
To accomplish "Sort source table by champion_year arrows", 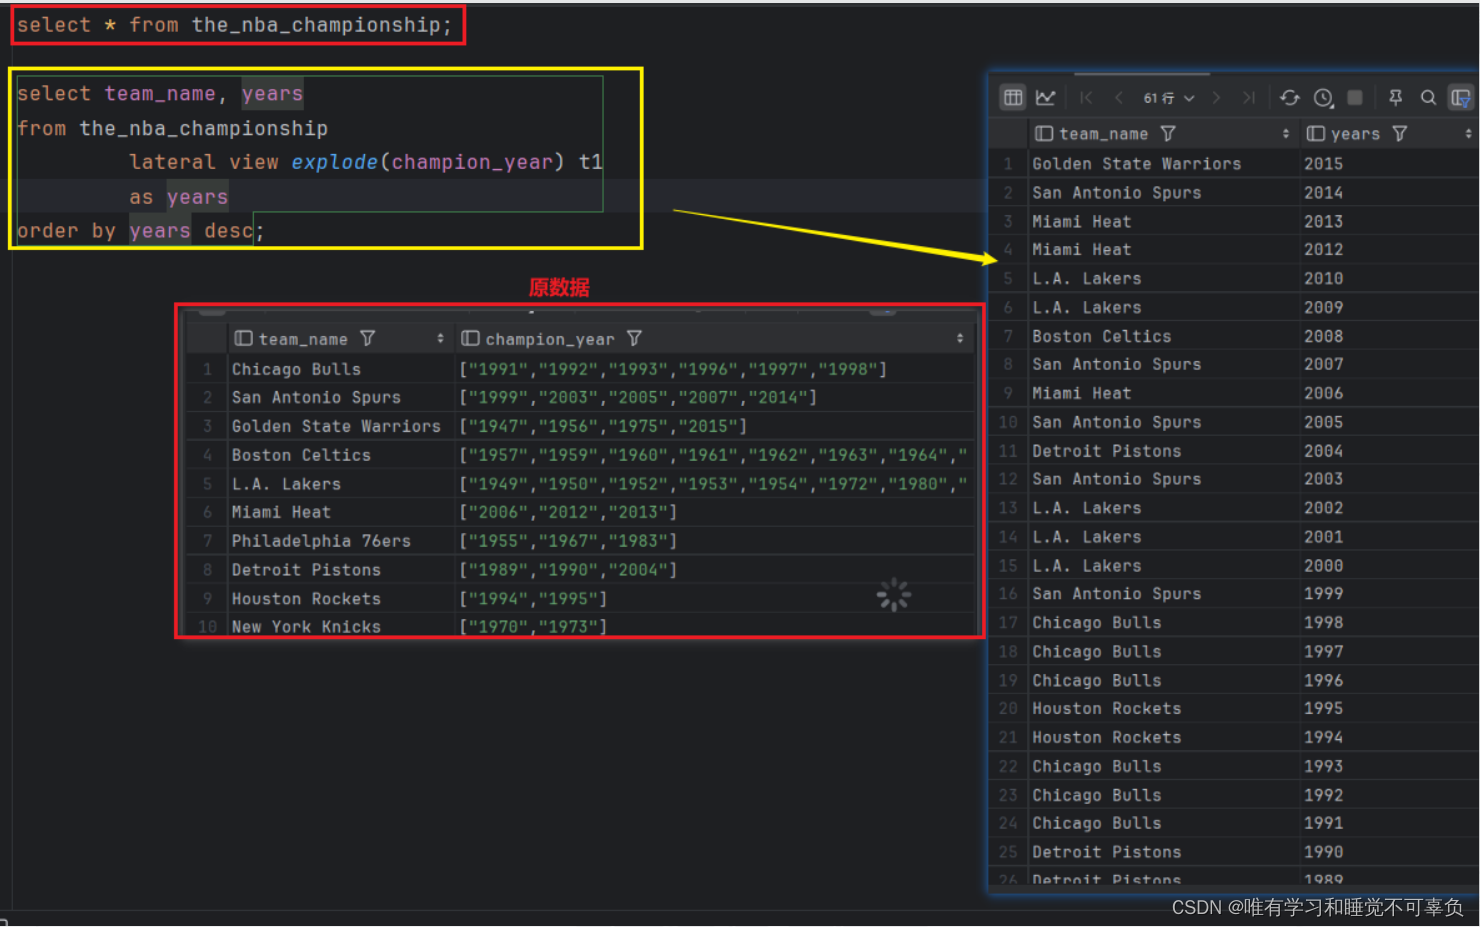I will 960,339.
